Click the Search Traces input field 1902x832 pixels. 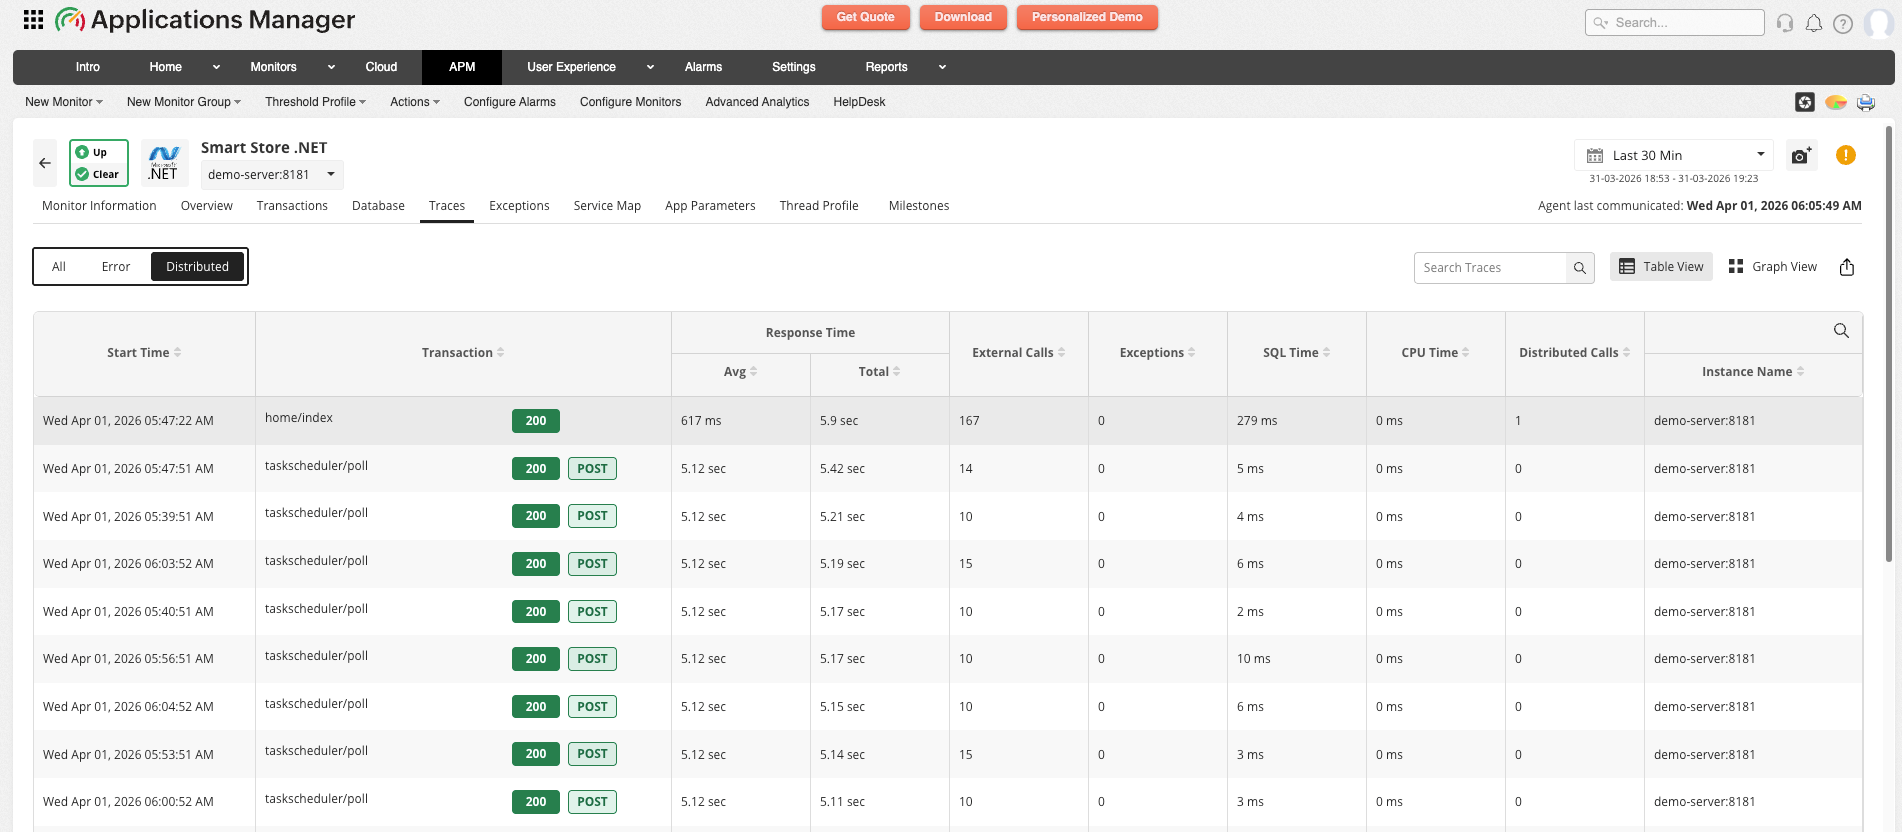(1490, 268)
